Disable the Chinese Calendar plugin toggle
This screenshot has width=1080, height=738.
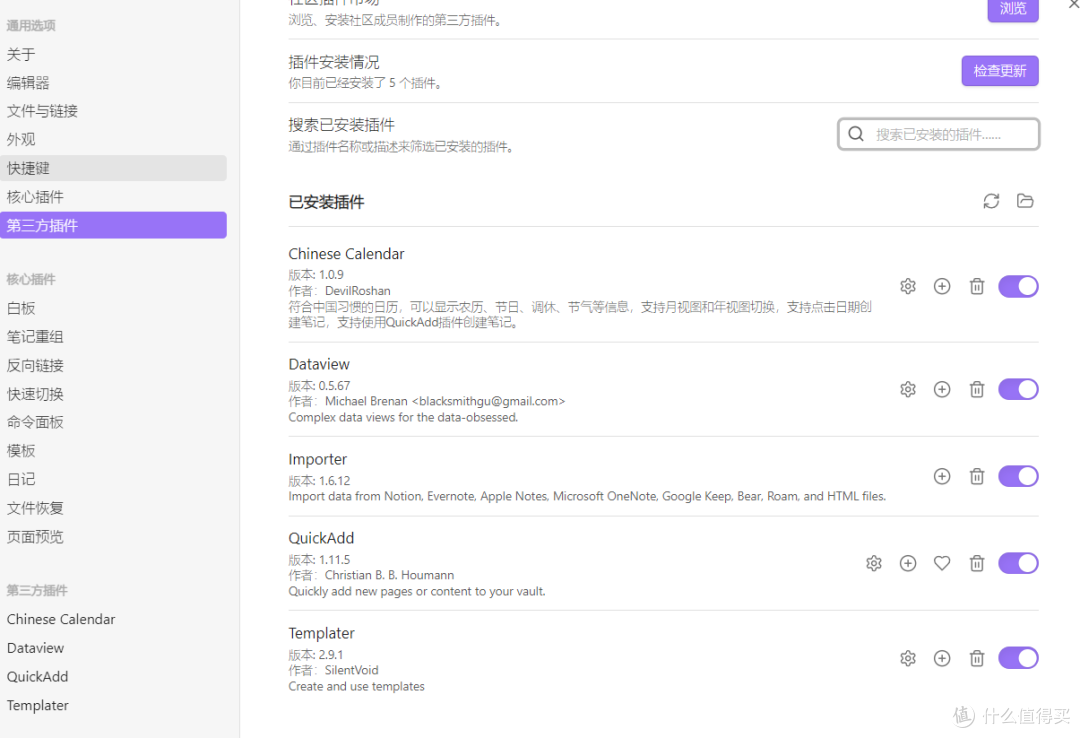(x=1018, y=286)
